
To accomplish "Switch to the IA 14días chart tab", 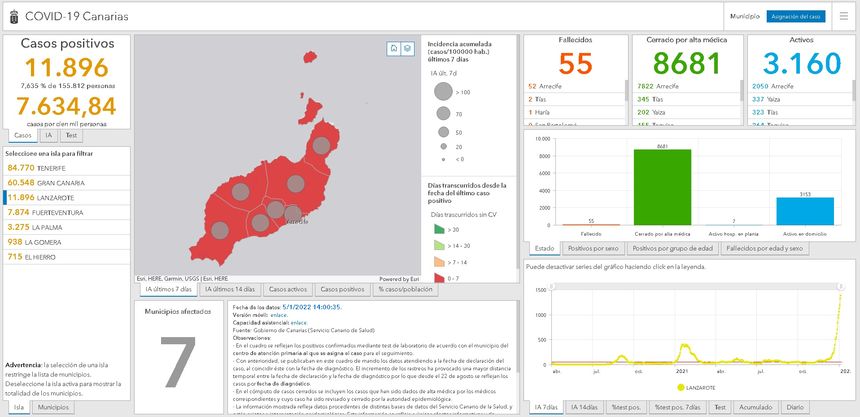I will 585,408.
